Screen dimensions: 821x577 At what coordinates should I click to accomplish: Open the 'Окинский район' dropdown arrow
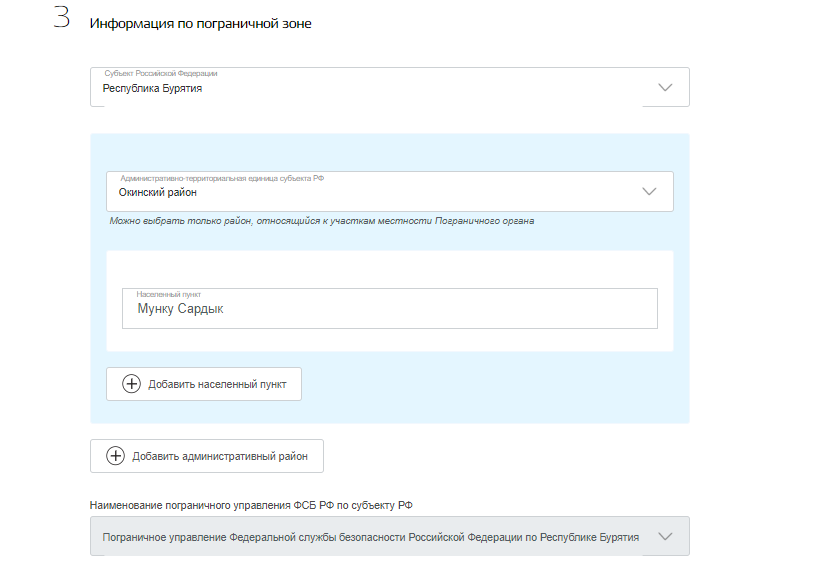[649, 192]
